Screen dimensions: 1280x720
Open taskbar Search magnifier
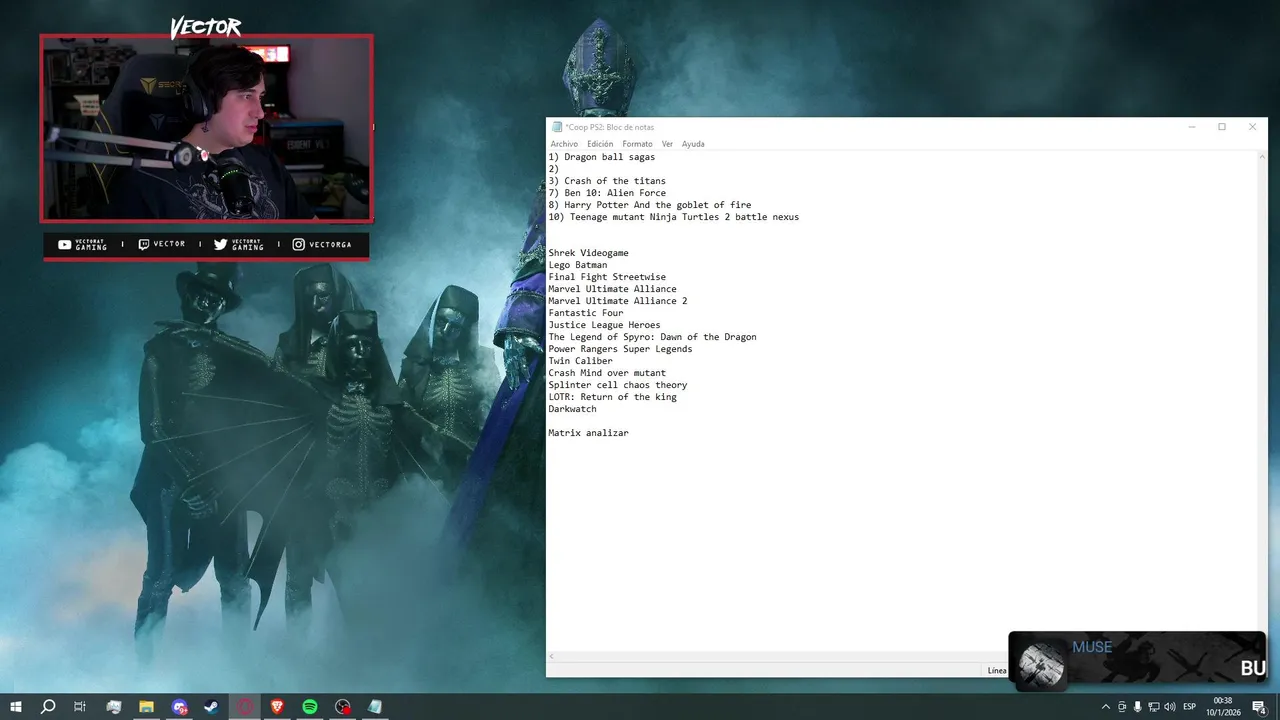click(48, 707)
